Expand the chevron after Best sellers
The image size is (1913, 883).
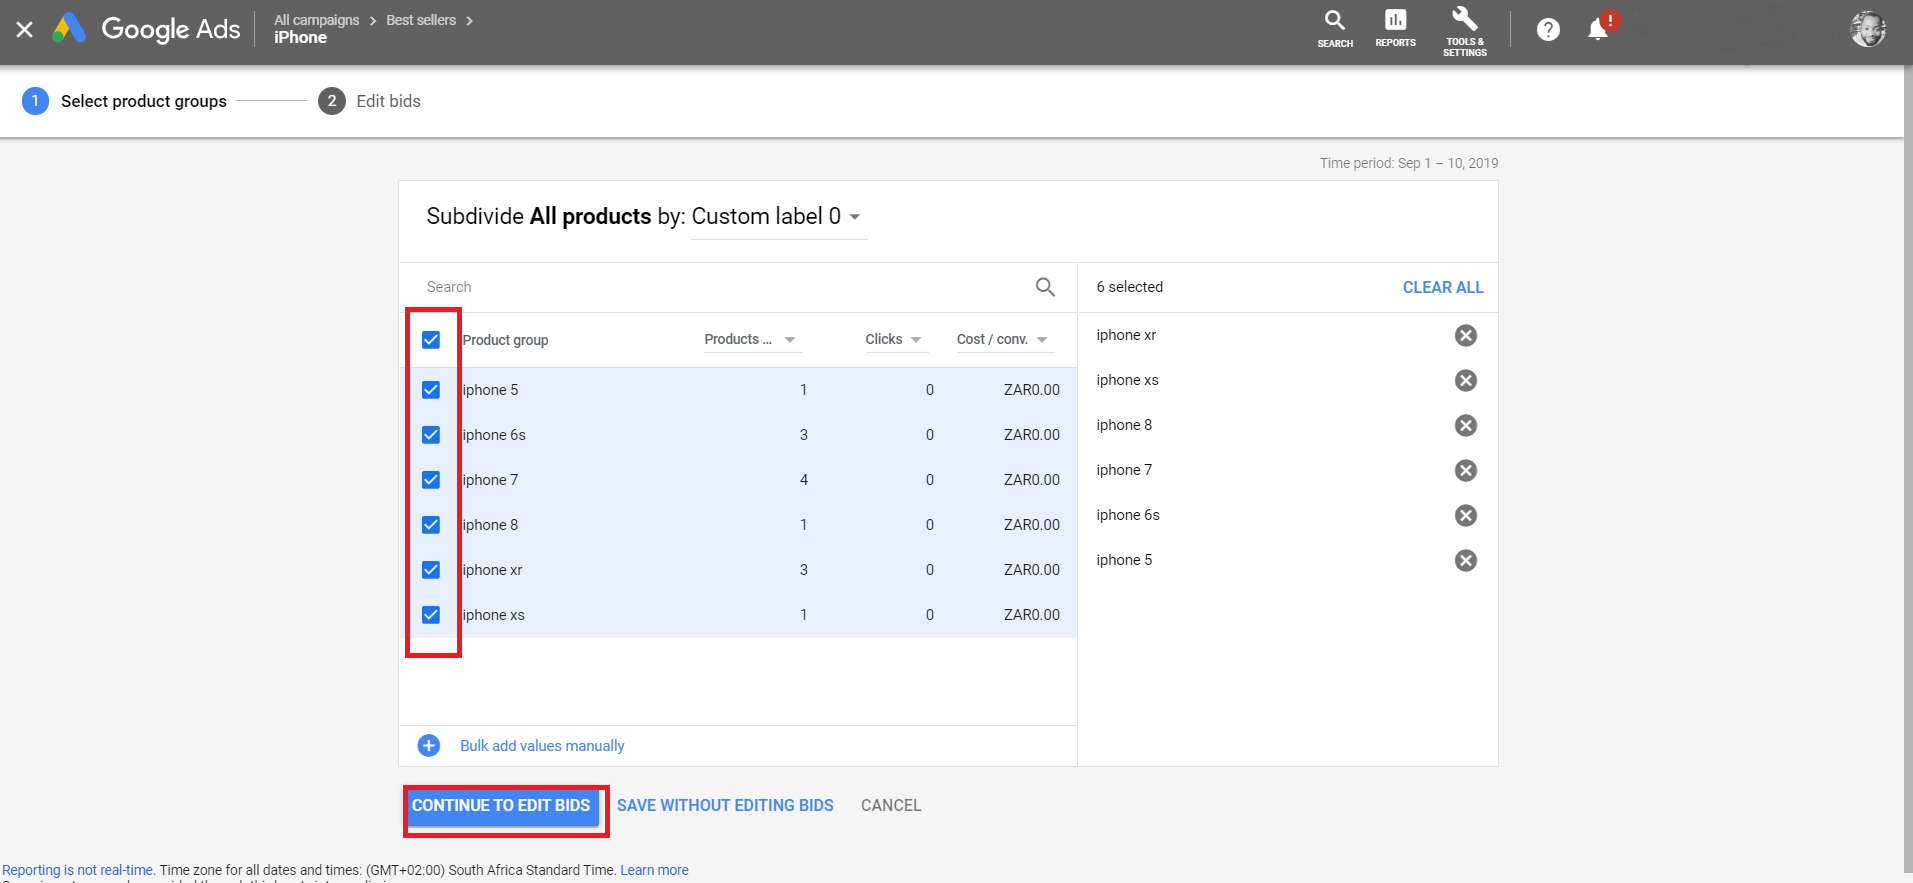[x=470, y=20]
